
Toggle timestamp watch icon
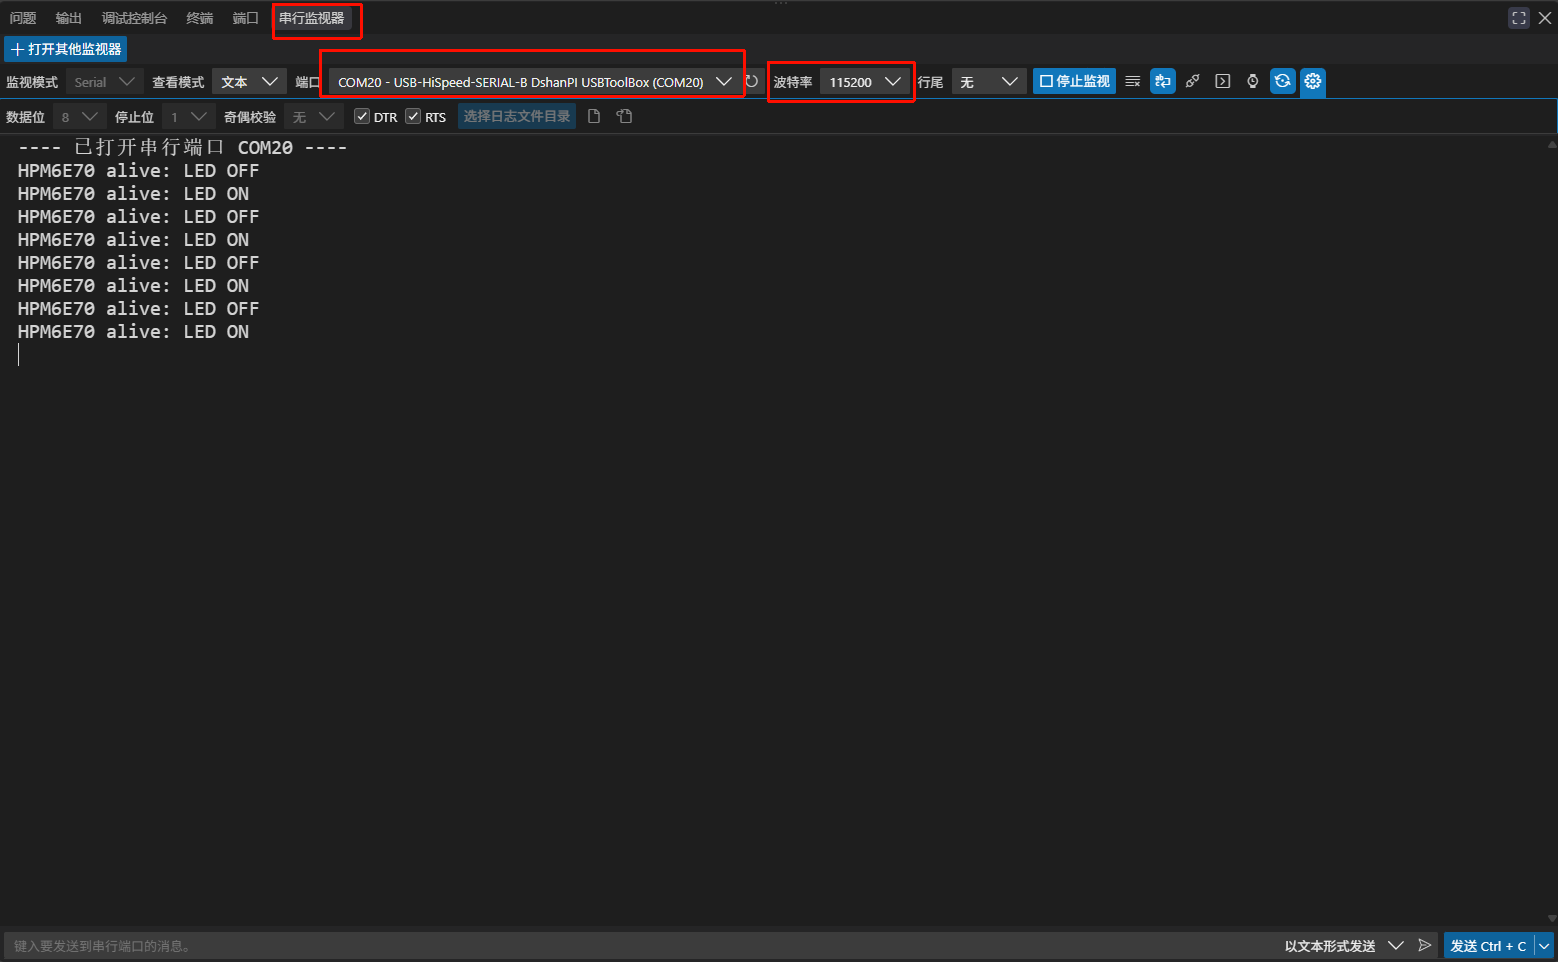pos(1252,82)
